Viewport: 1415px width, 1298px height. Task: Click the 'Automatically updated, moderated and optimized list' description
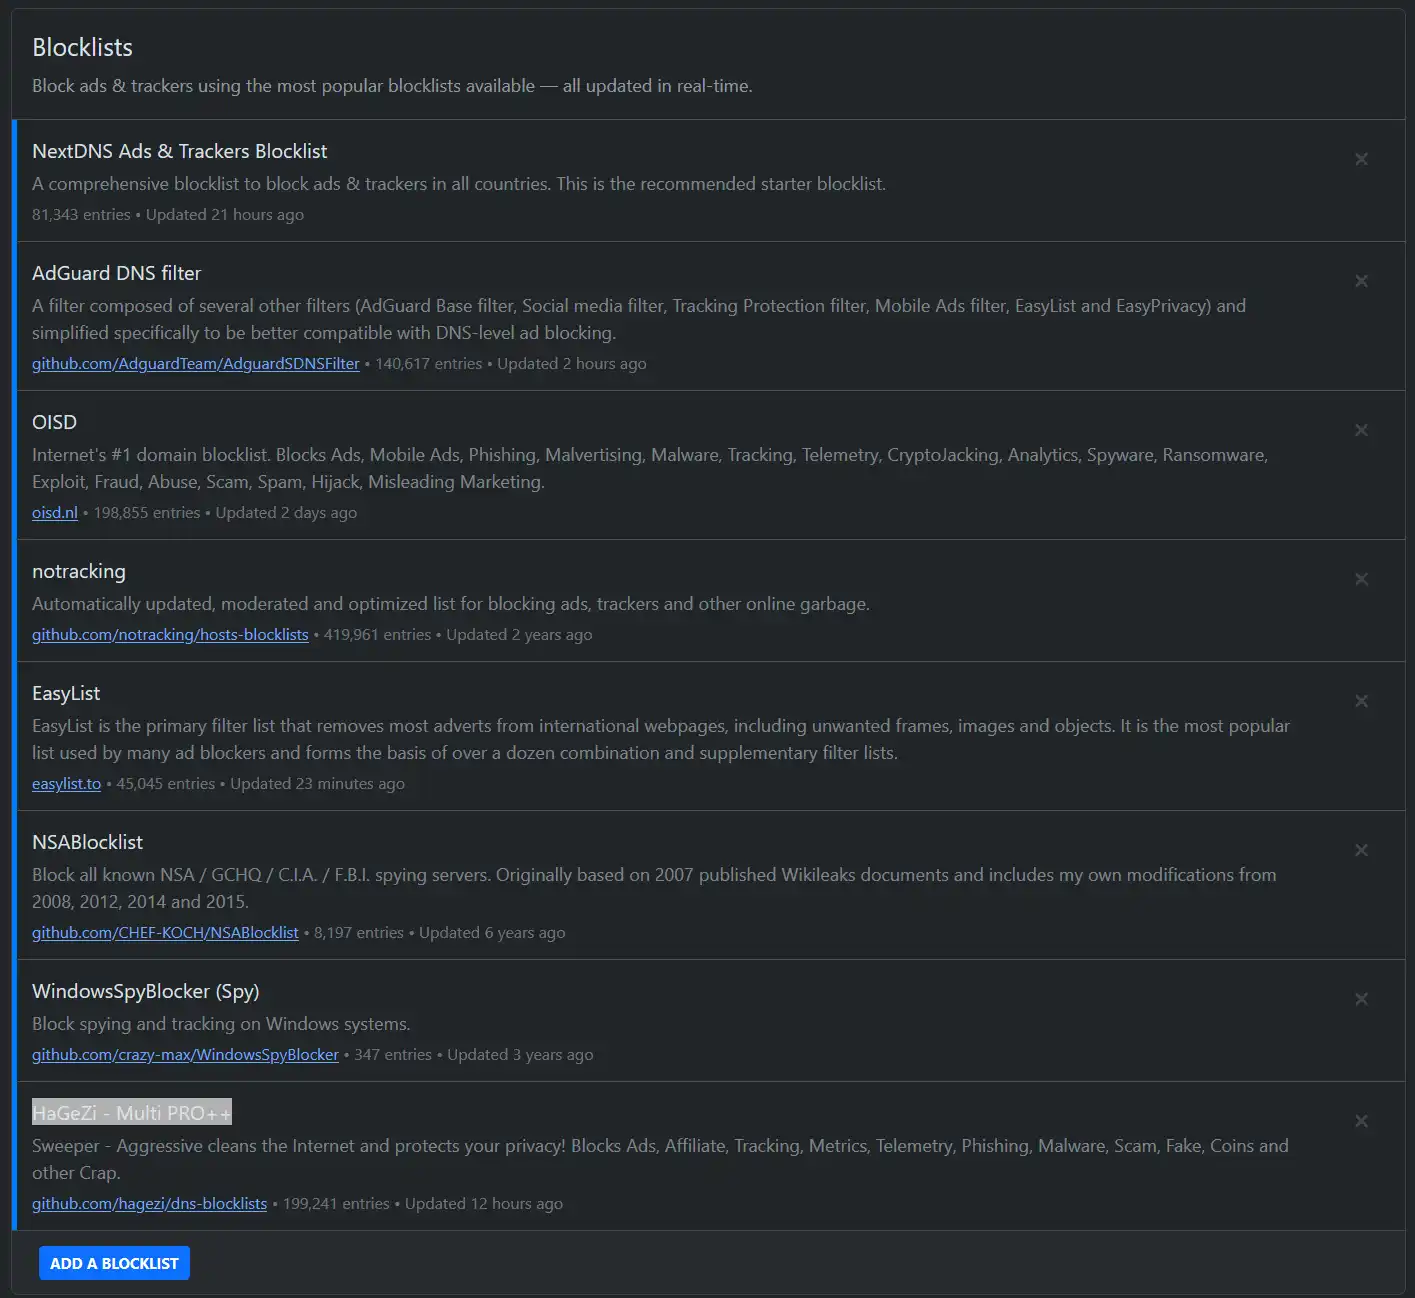(x=451, y=604)
